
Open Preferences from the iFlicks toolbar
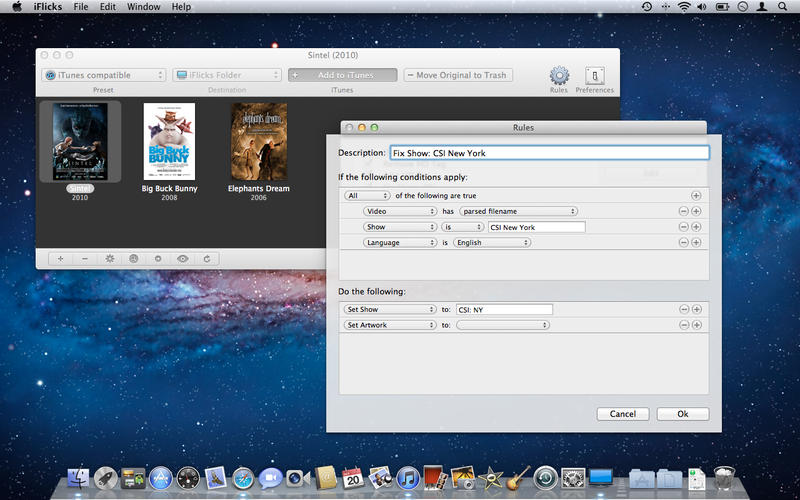point(594,76)
